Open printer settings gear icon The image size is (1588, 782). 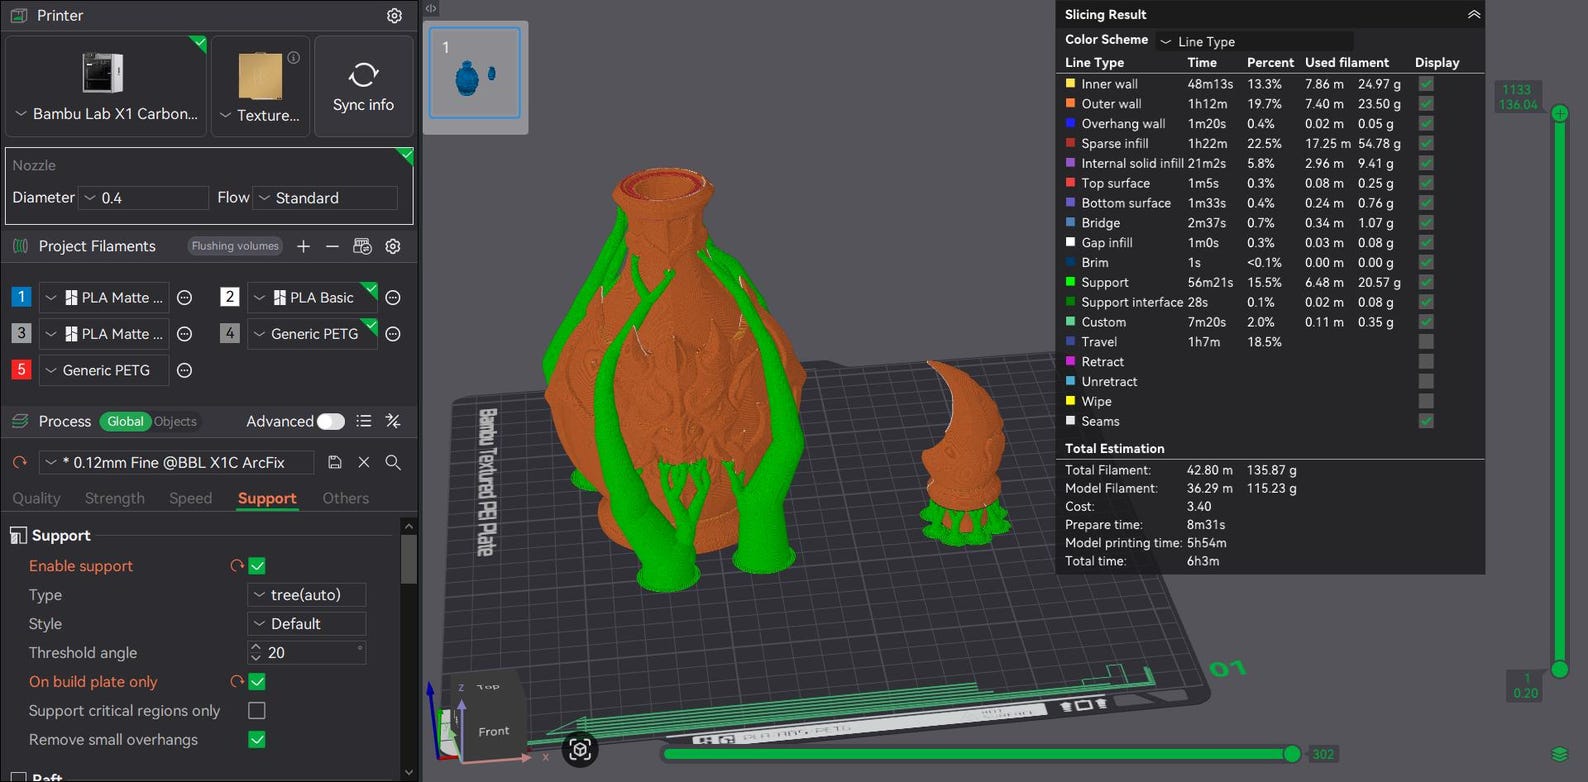point(394,16)
